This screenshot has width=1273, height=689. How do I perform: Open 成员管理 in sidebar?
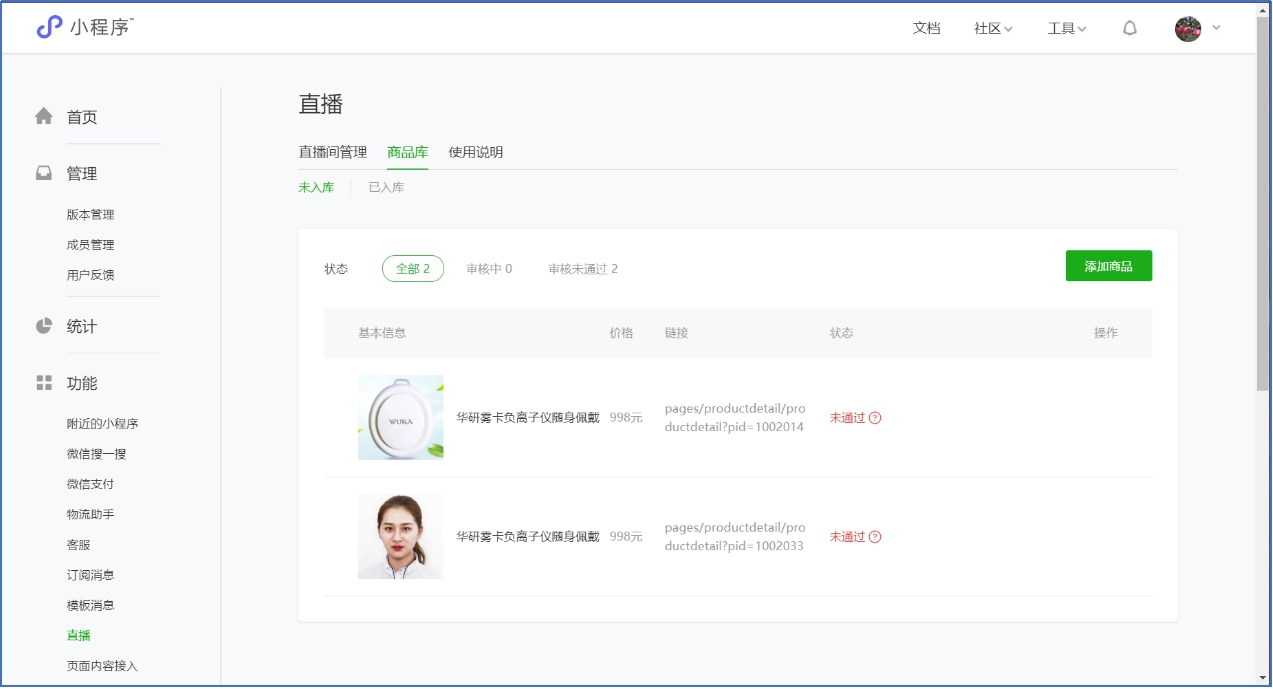coord(91,245)
